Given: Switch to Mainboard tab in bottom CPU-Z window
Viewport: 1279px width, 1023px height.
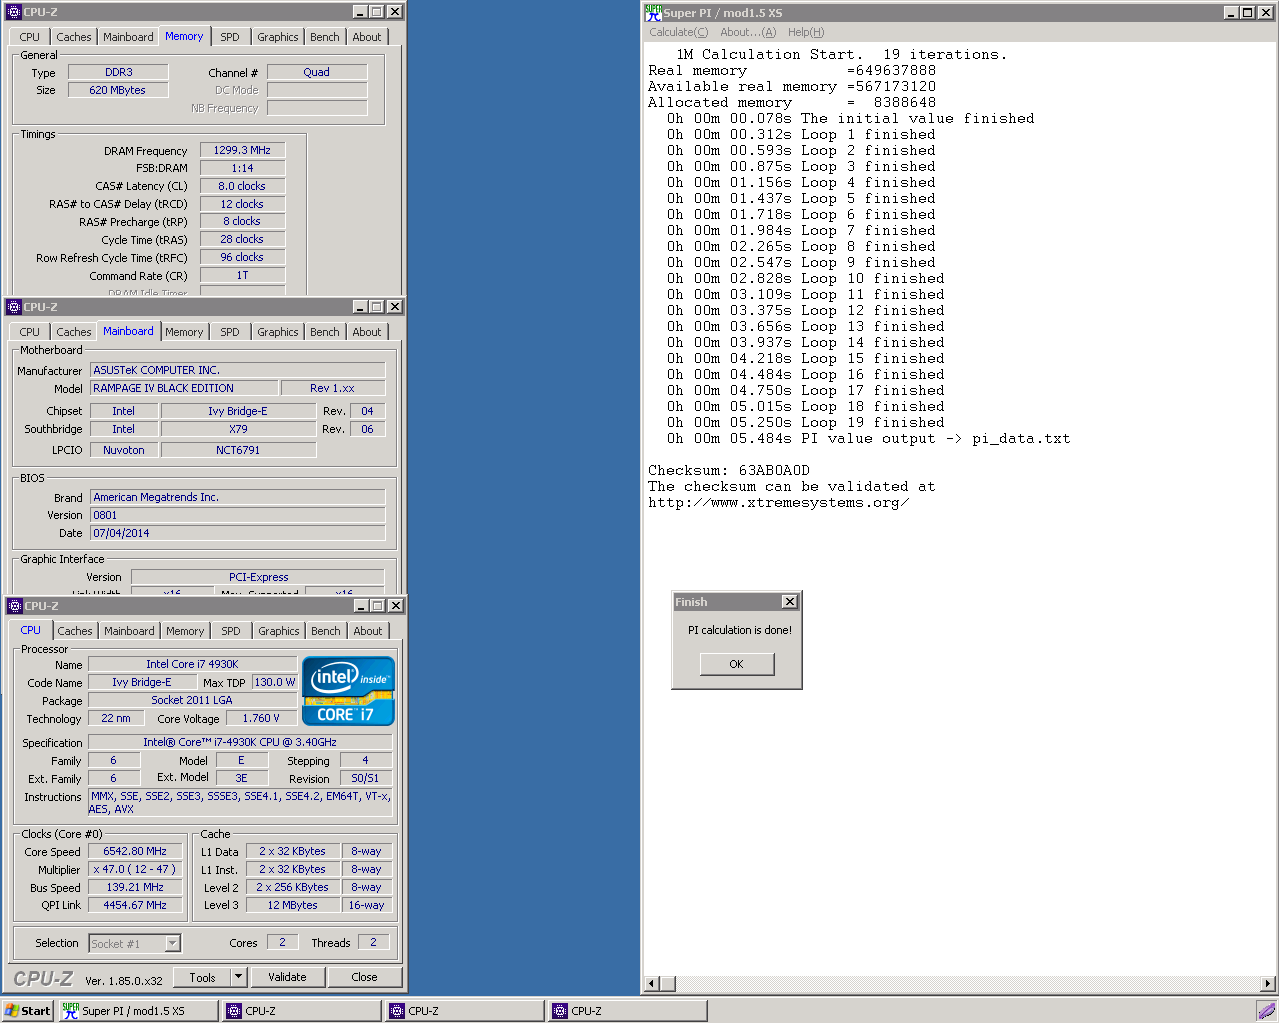Looking at the screenshot, I should pyautogui.click(x=129, y=631).
